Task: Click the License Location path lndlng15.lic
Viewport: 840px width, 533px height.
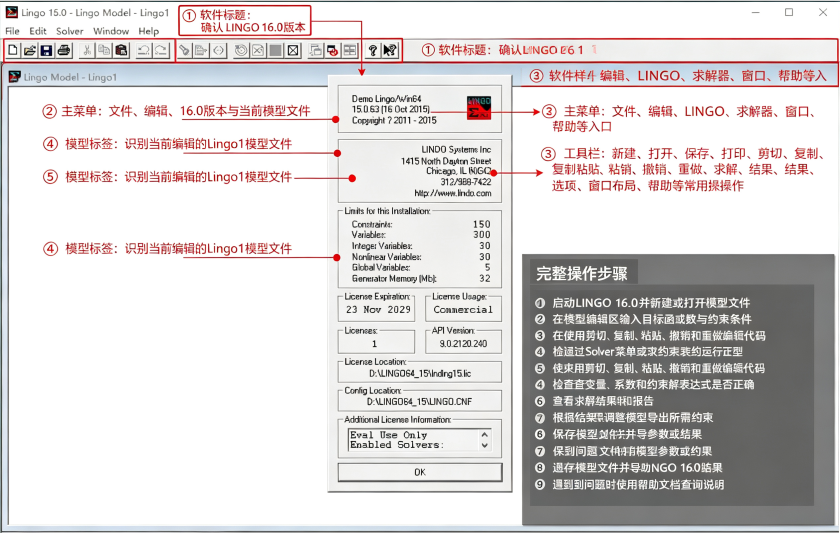Action: (x=420, y=373)
